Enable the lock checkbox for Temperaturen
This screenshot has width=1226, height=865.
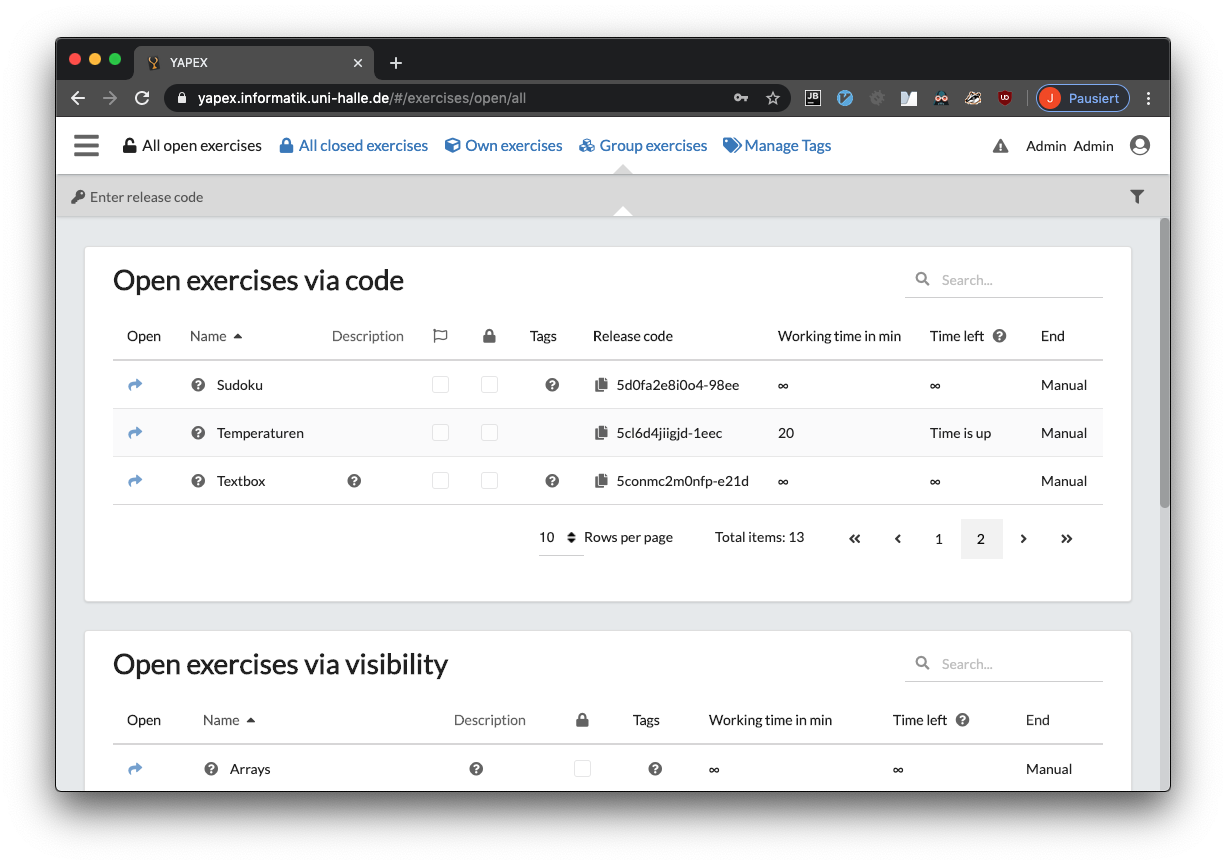coord(489,432)
